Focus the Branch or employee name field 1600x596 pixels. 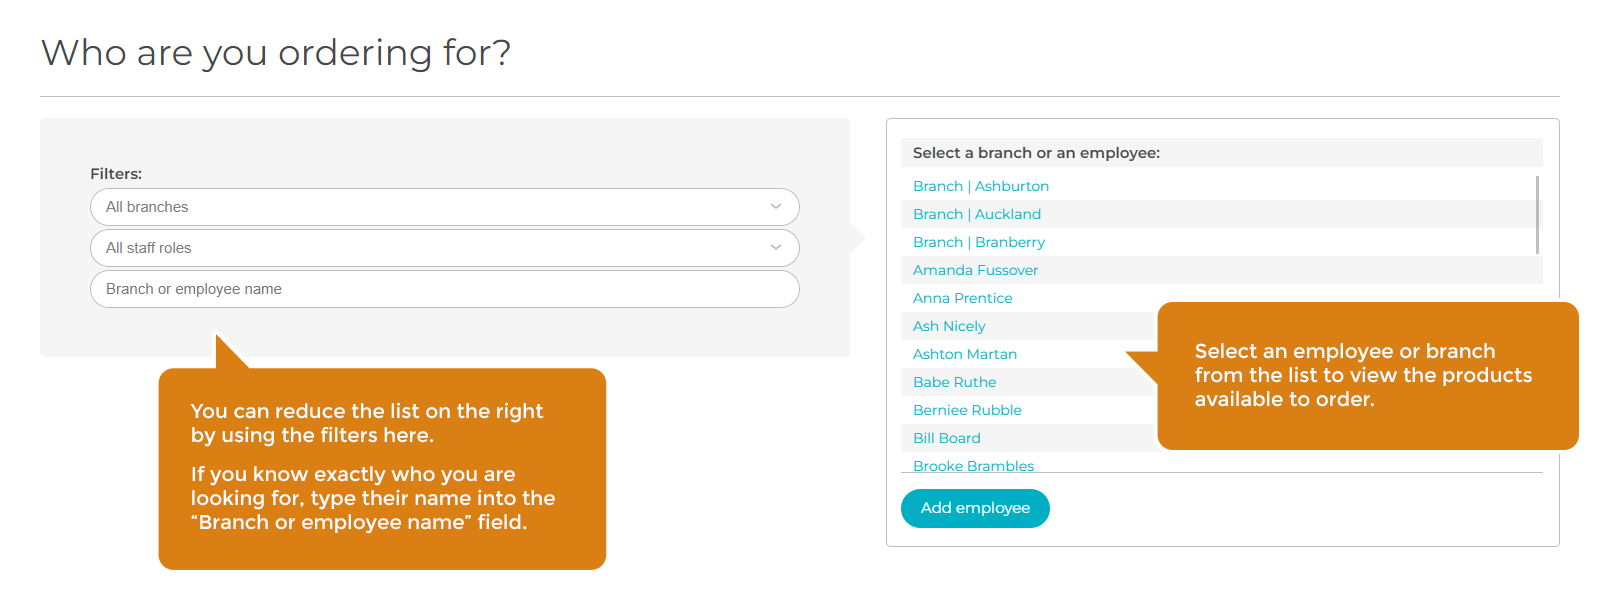pyautogui.click(x=444, y=289)
